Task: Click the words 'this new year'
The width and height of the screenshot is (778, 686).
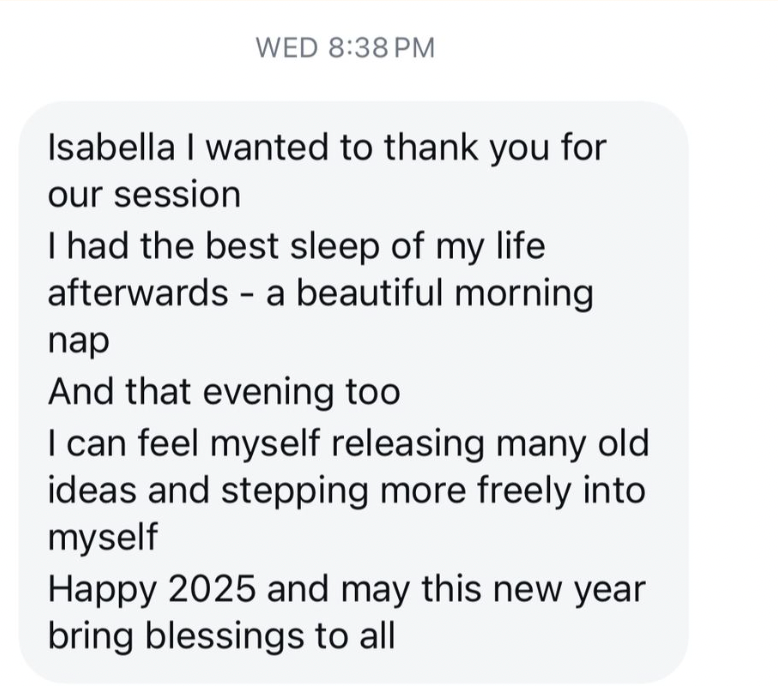Action: (x=533, y=589)
